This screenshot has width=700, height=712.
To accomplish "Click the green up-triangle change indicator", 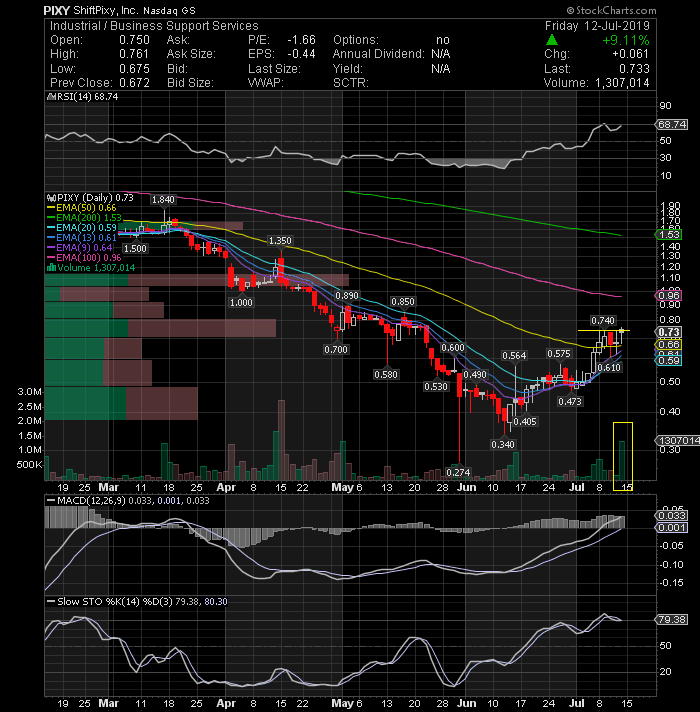I will 552,40.
